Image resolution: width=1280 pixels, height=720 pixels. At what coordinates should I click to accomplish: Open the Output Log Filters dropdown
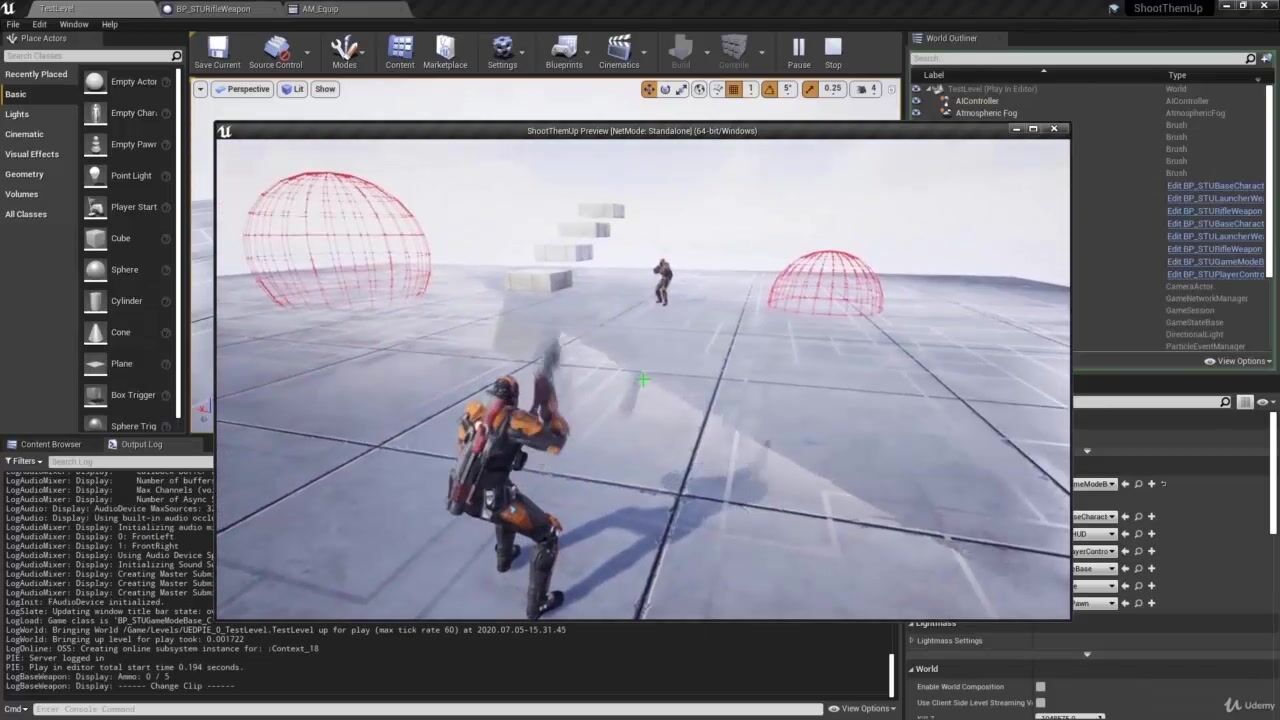pos(24,461)
